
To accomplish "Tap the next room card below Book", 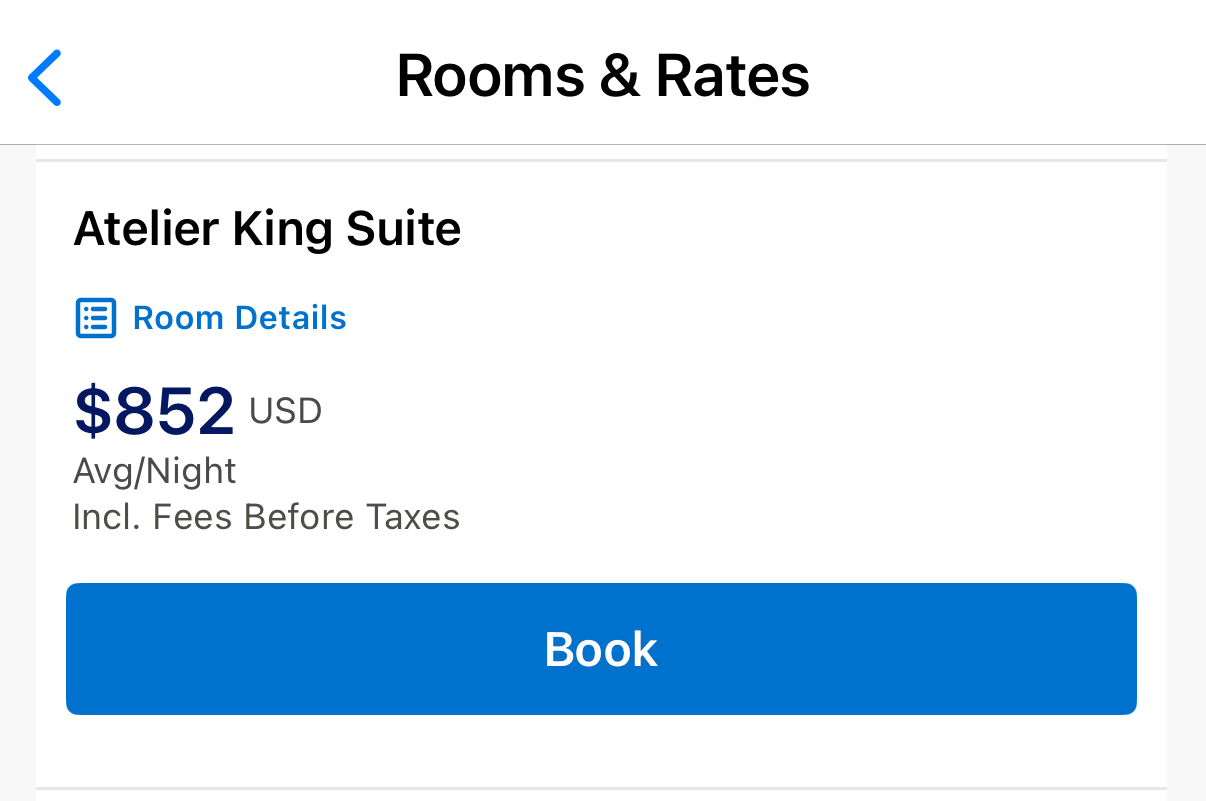I will [600, 795].
